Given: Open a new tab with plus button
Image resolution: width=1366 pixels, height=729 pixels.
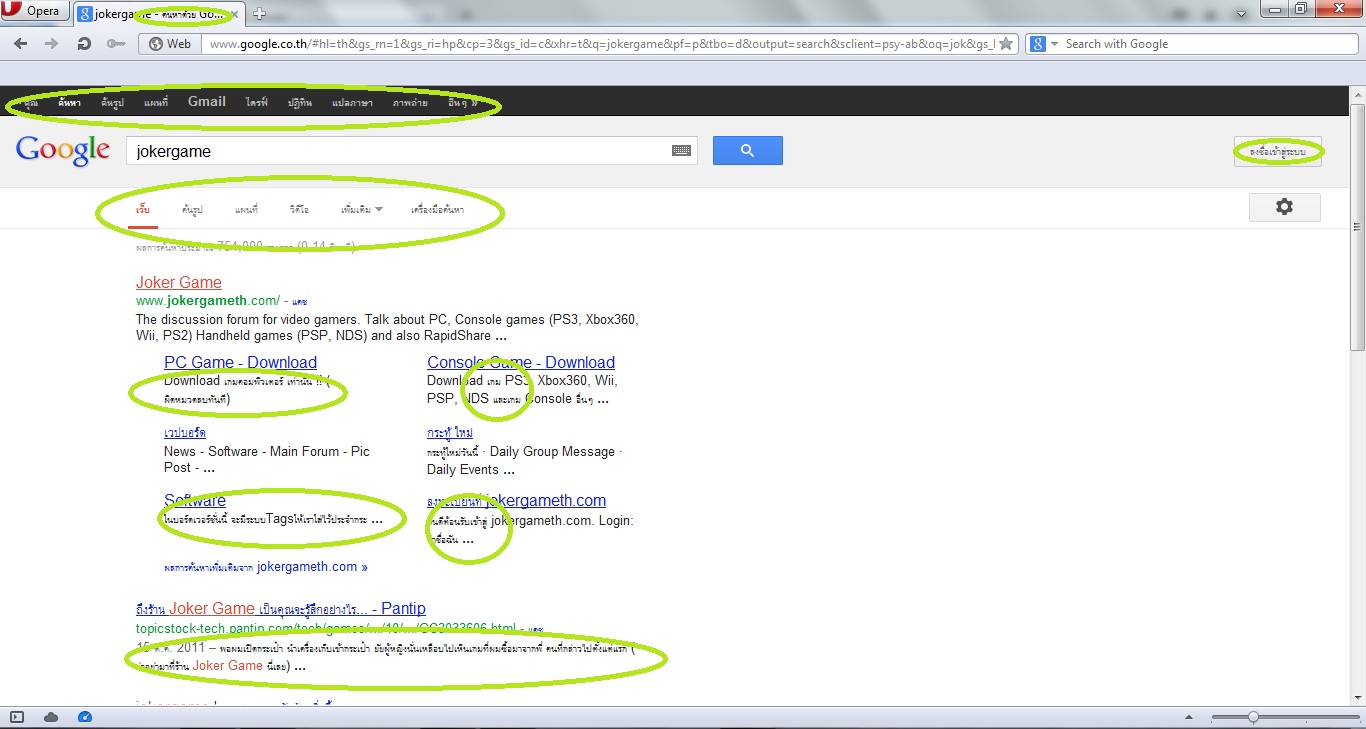Looking at the screenshot, I should tap(259, 14).
